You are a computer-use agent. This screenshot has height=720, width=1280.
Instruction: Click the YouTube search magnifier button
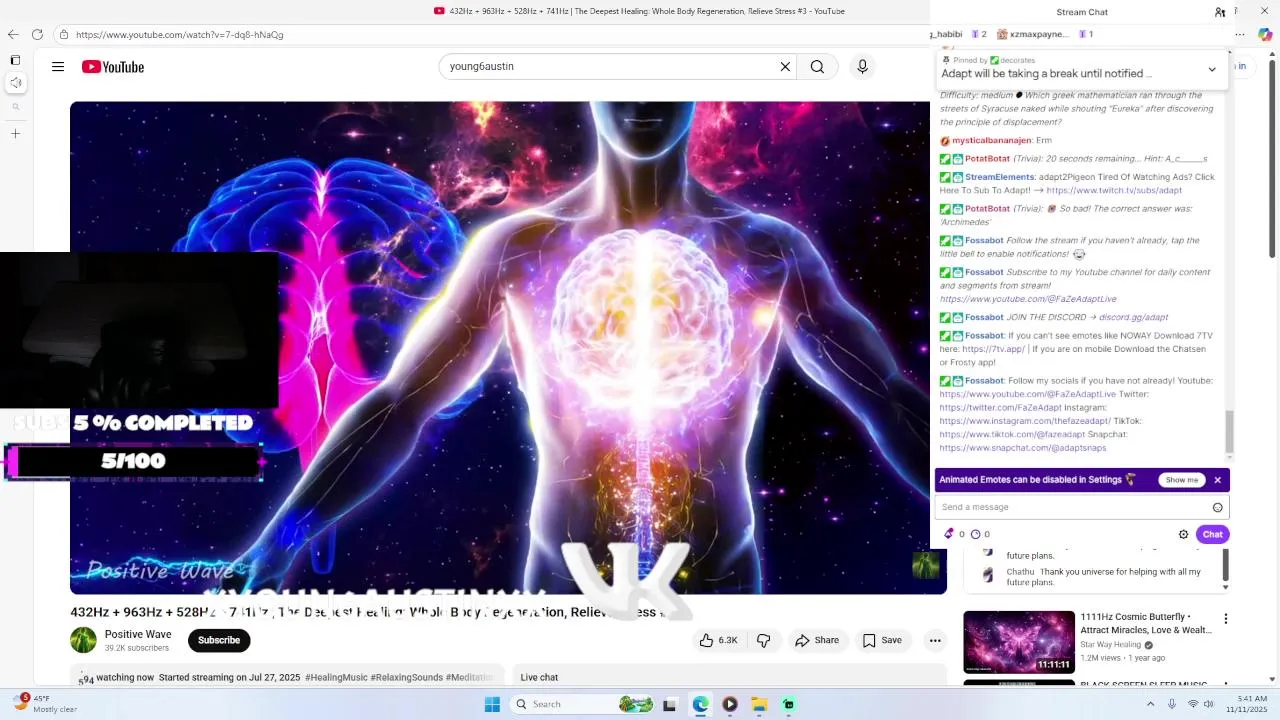click(x=817, y=67)
